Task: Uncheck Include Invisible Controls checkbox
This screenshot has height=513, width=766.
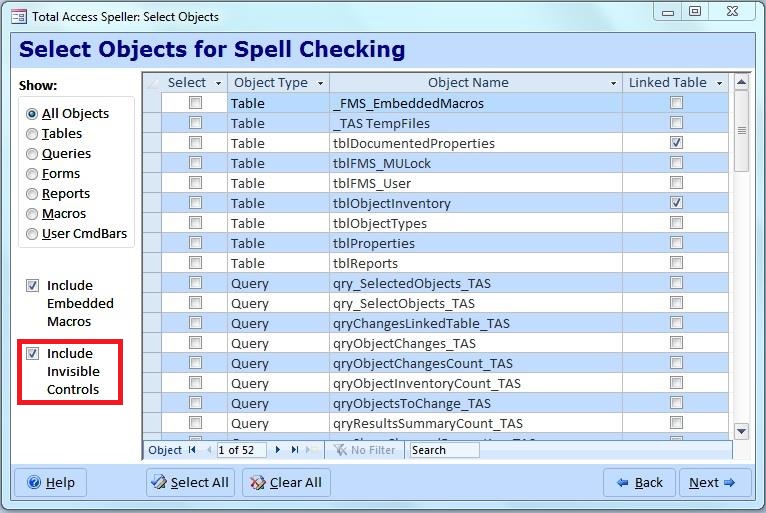Action: click(33, 354)
